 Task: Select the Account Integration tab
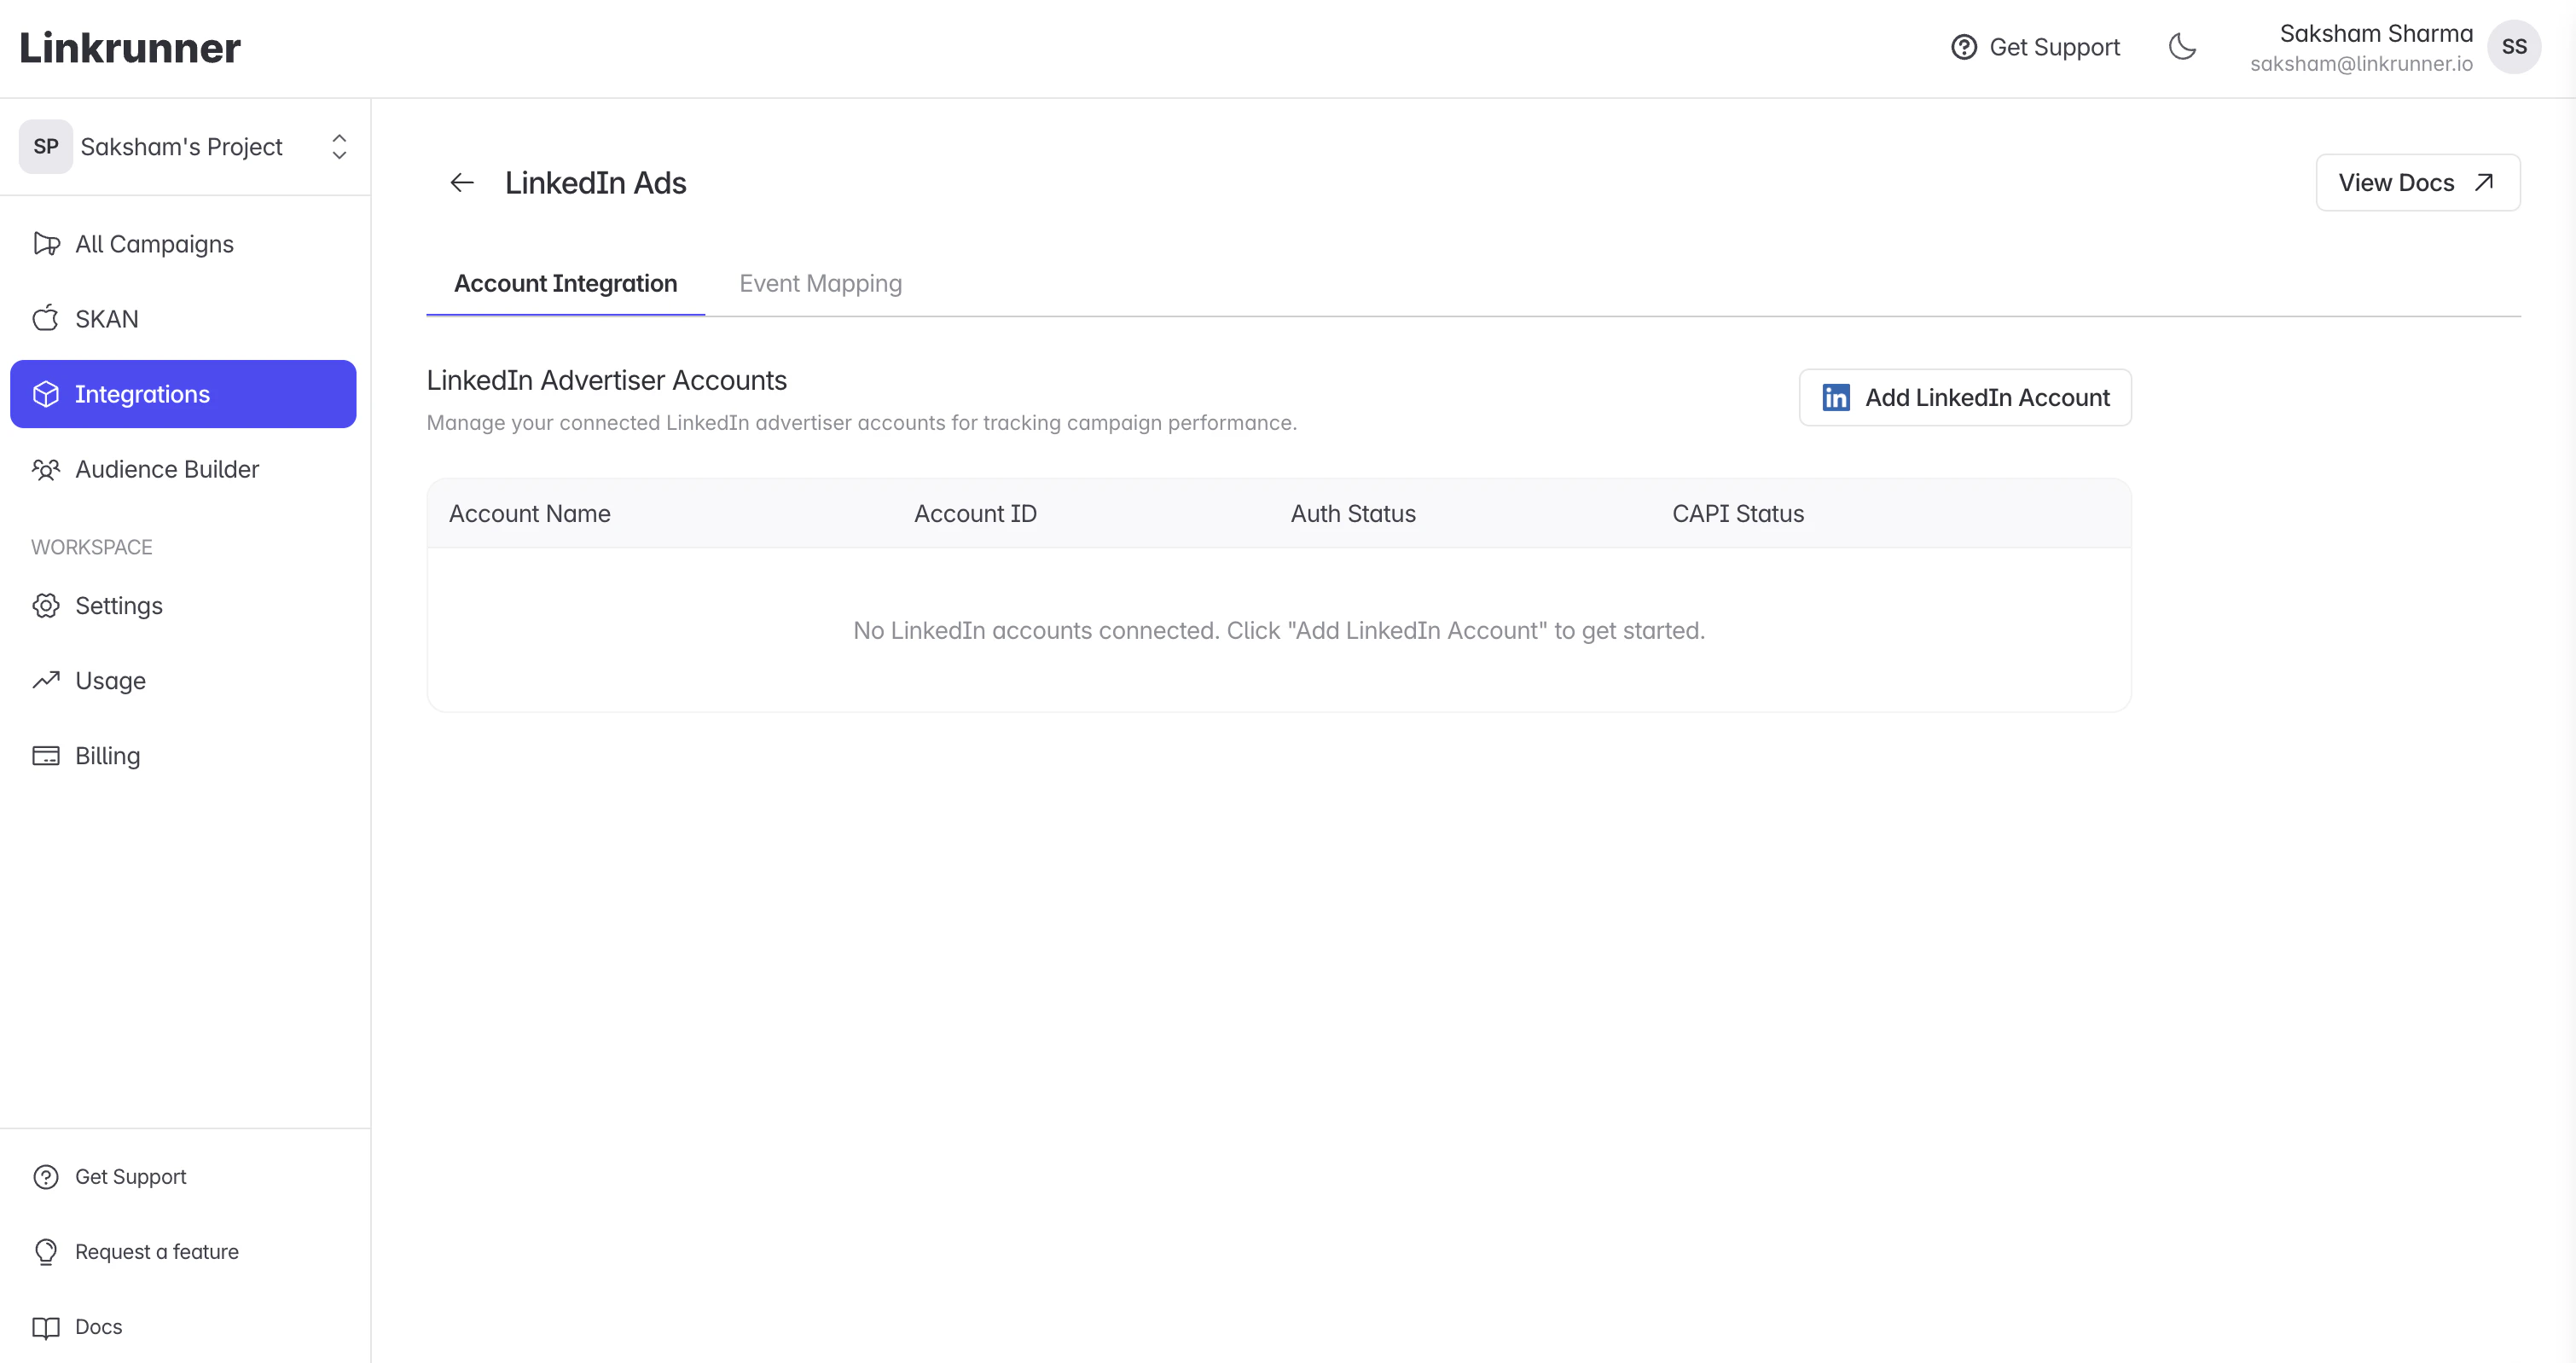tap(565, 283)
